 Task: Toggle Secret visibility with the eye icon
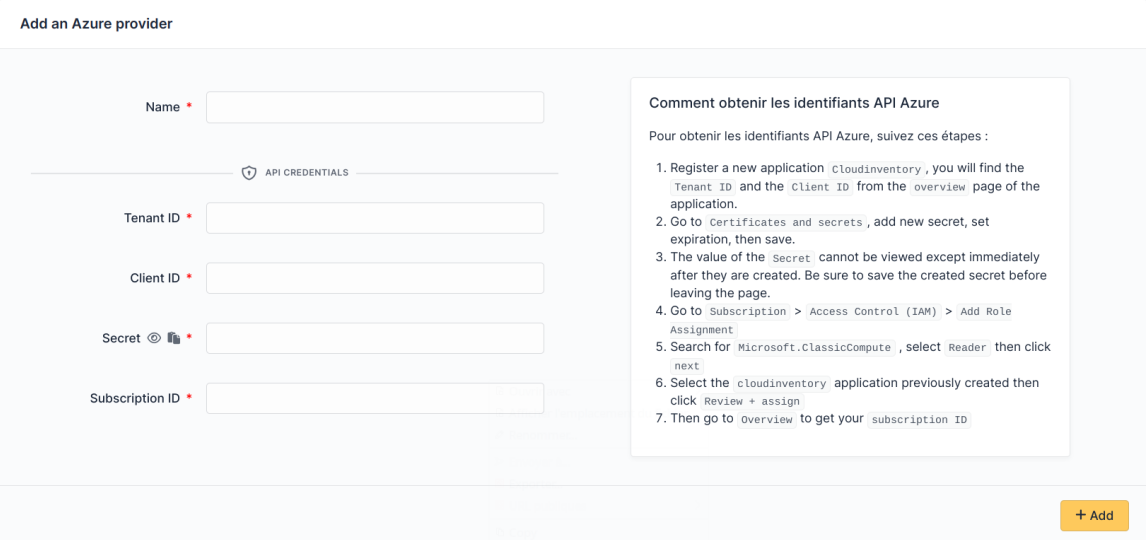click(154, 338)
